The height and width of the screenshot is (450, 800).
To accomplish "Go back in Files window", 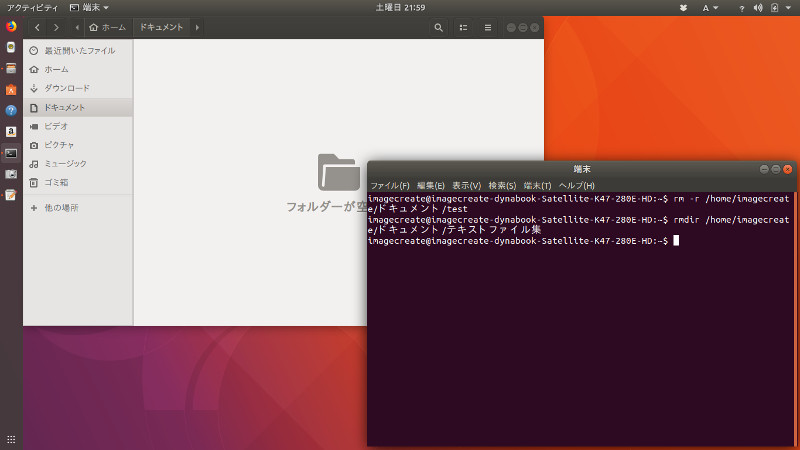I will point(37,28).
